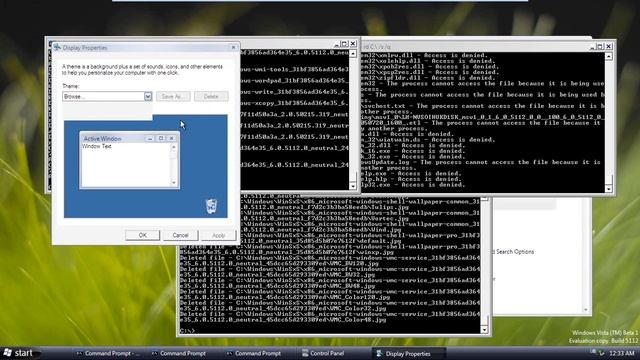Click the preview Active Window minimize button
The image size is (640, 360).
coord(150,138)
